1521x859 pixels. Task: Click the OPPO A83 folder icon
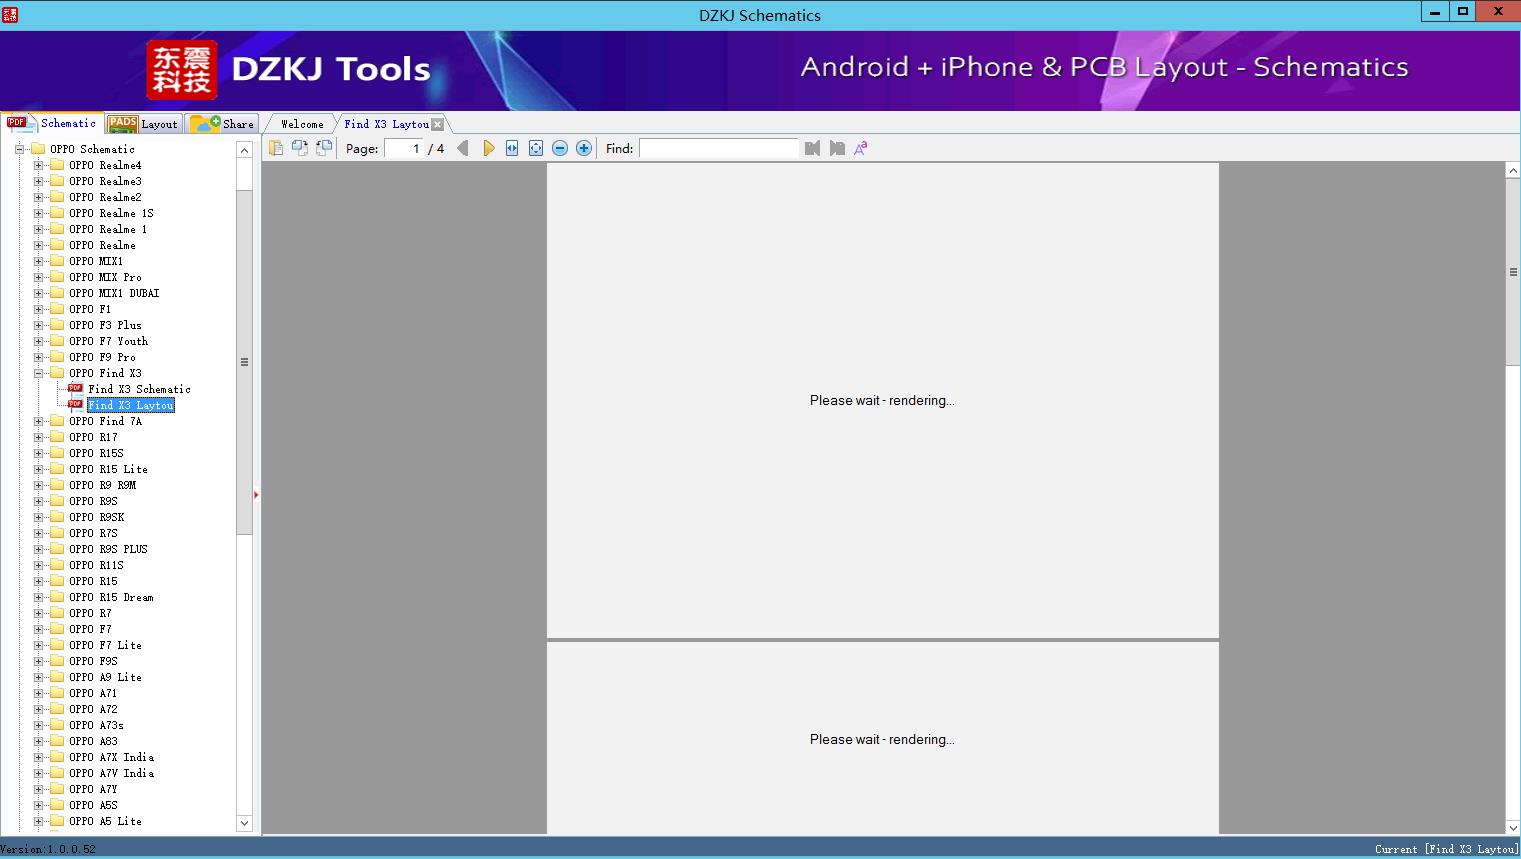(x=57, y=741)
